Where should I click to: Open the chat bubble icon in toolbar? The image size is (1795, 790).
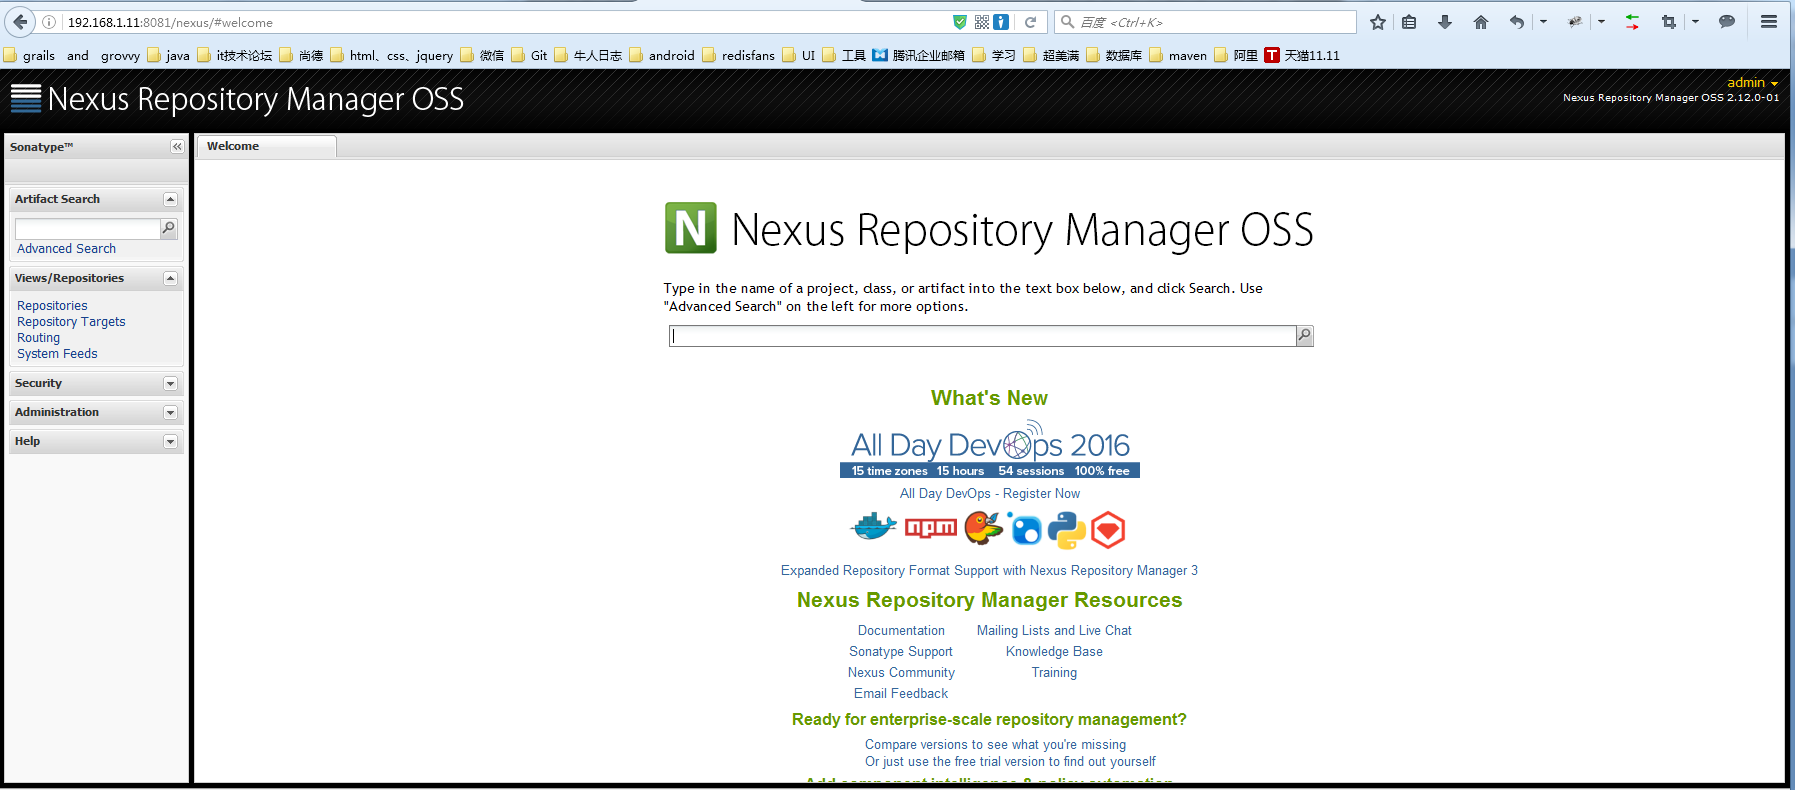(x=1727, y=22)
